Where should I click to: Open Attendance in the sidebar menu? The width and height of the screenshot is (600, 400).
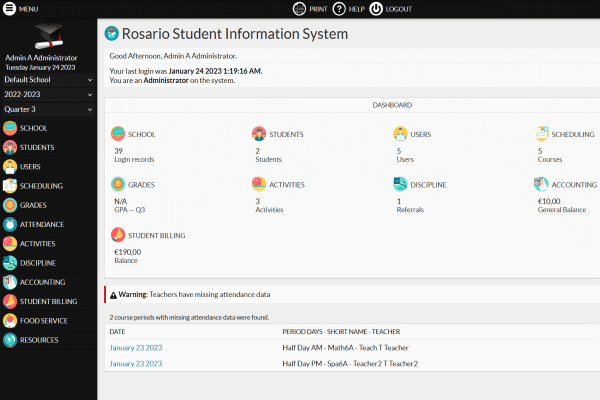[40, 224]
